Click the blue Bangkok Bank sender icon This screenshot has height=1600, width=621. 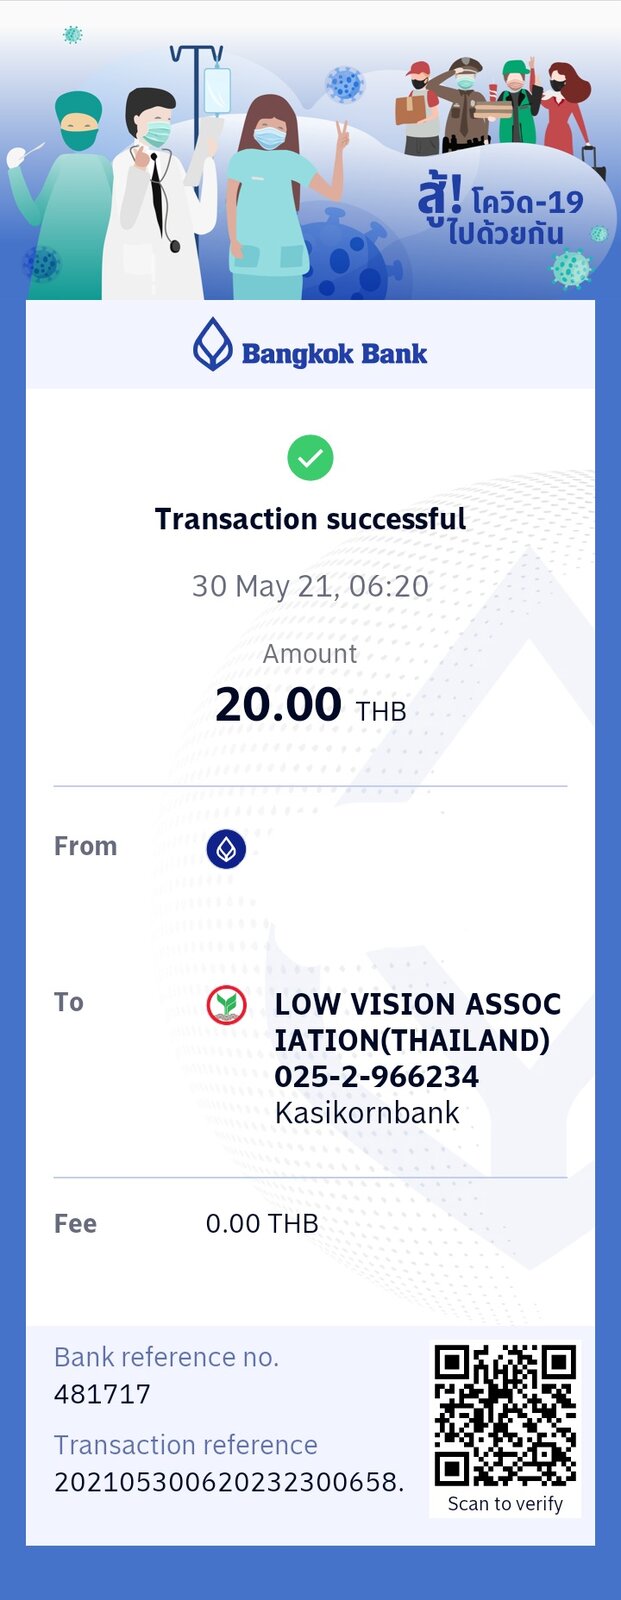[226, 849]
